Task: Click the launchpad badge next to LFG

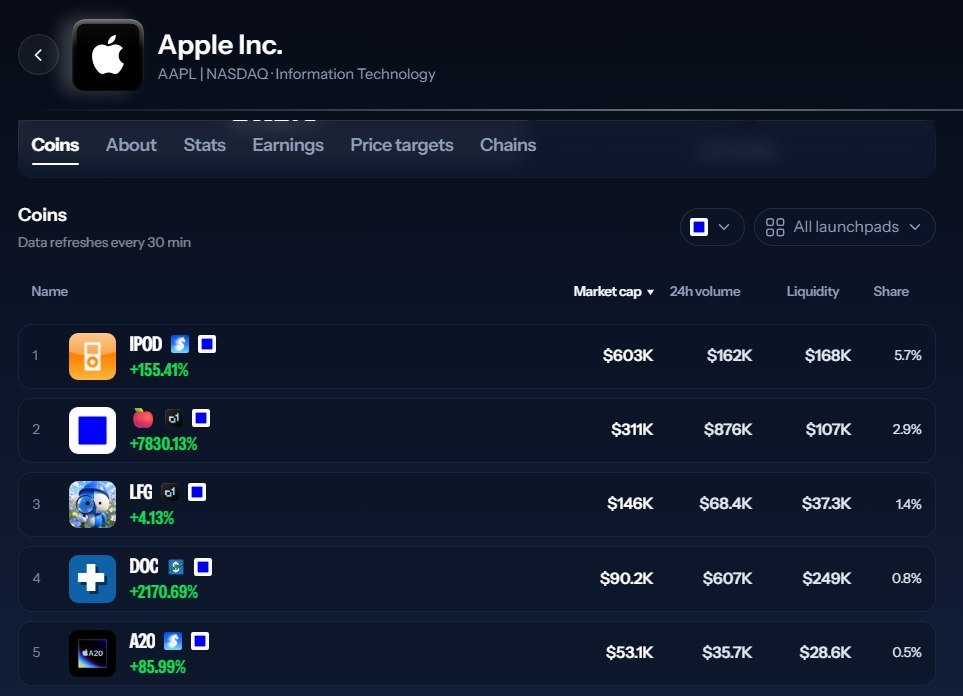Action: pyautogui.click(x=170, y=492)
